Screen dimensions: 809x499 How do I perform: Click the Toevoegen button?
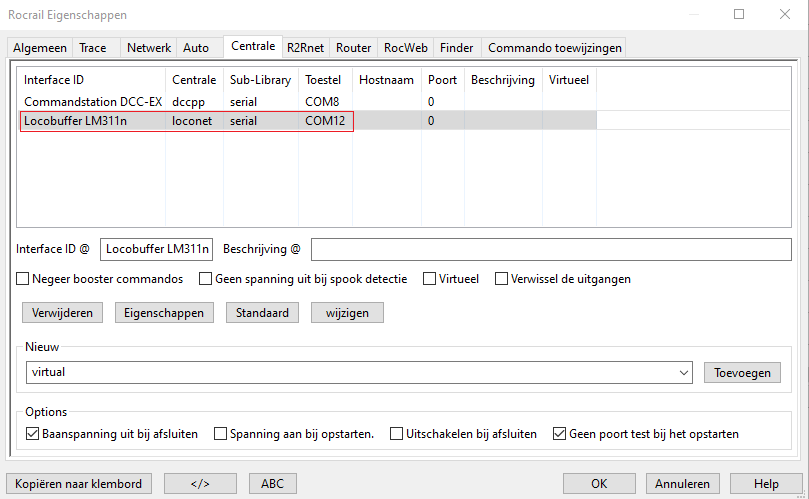741,372
